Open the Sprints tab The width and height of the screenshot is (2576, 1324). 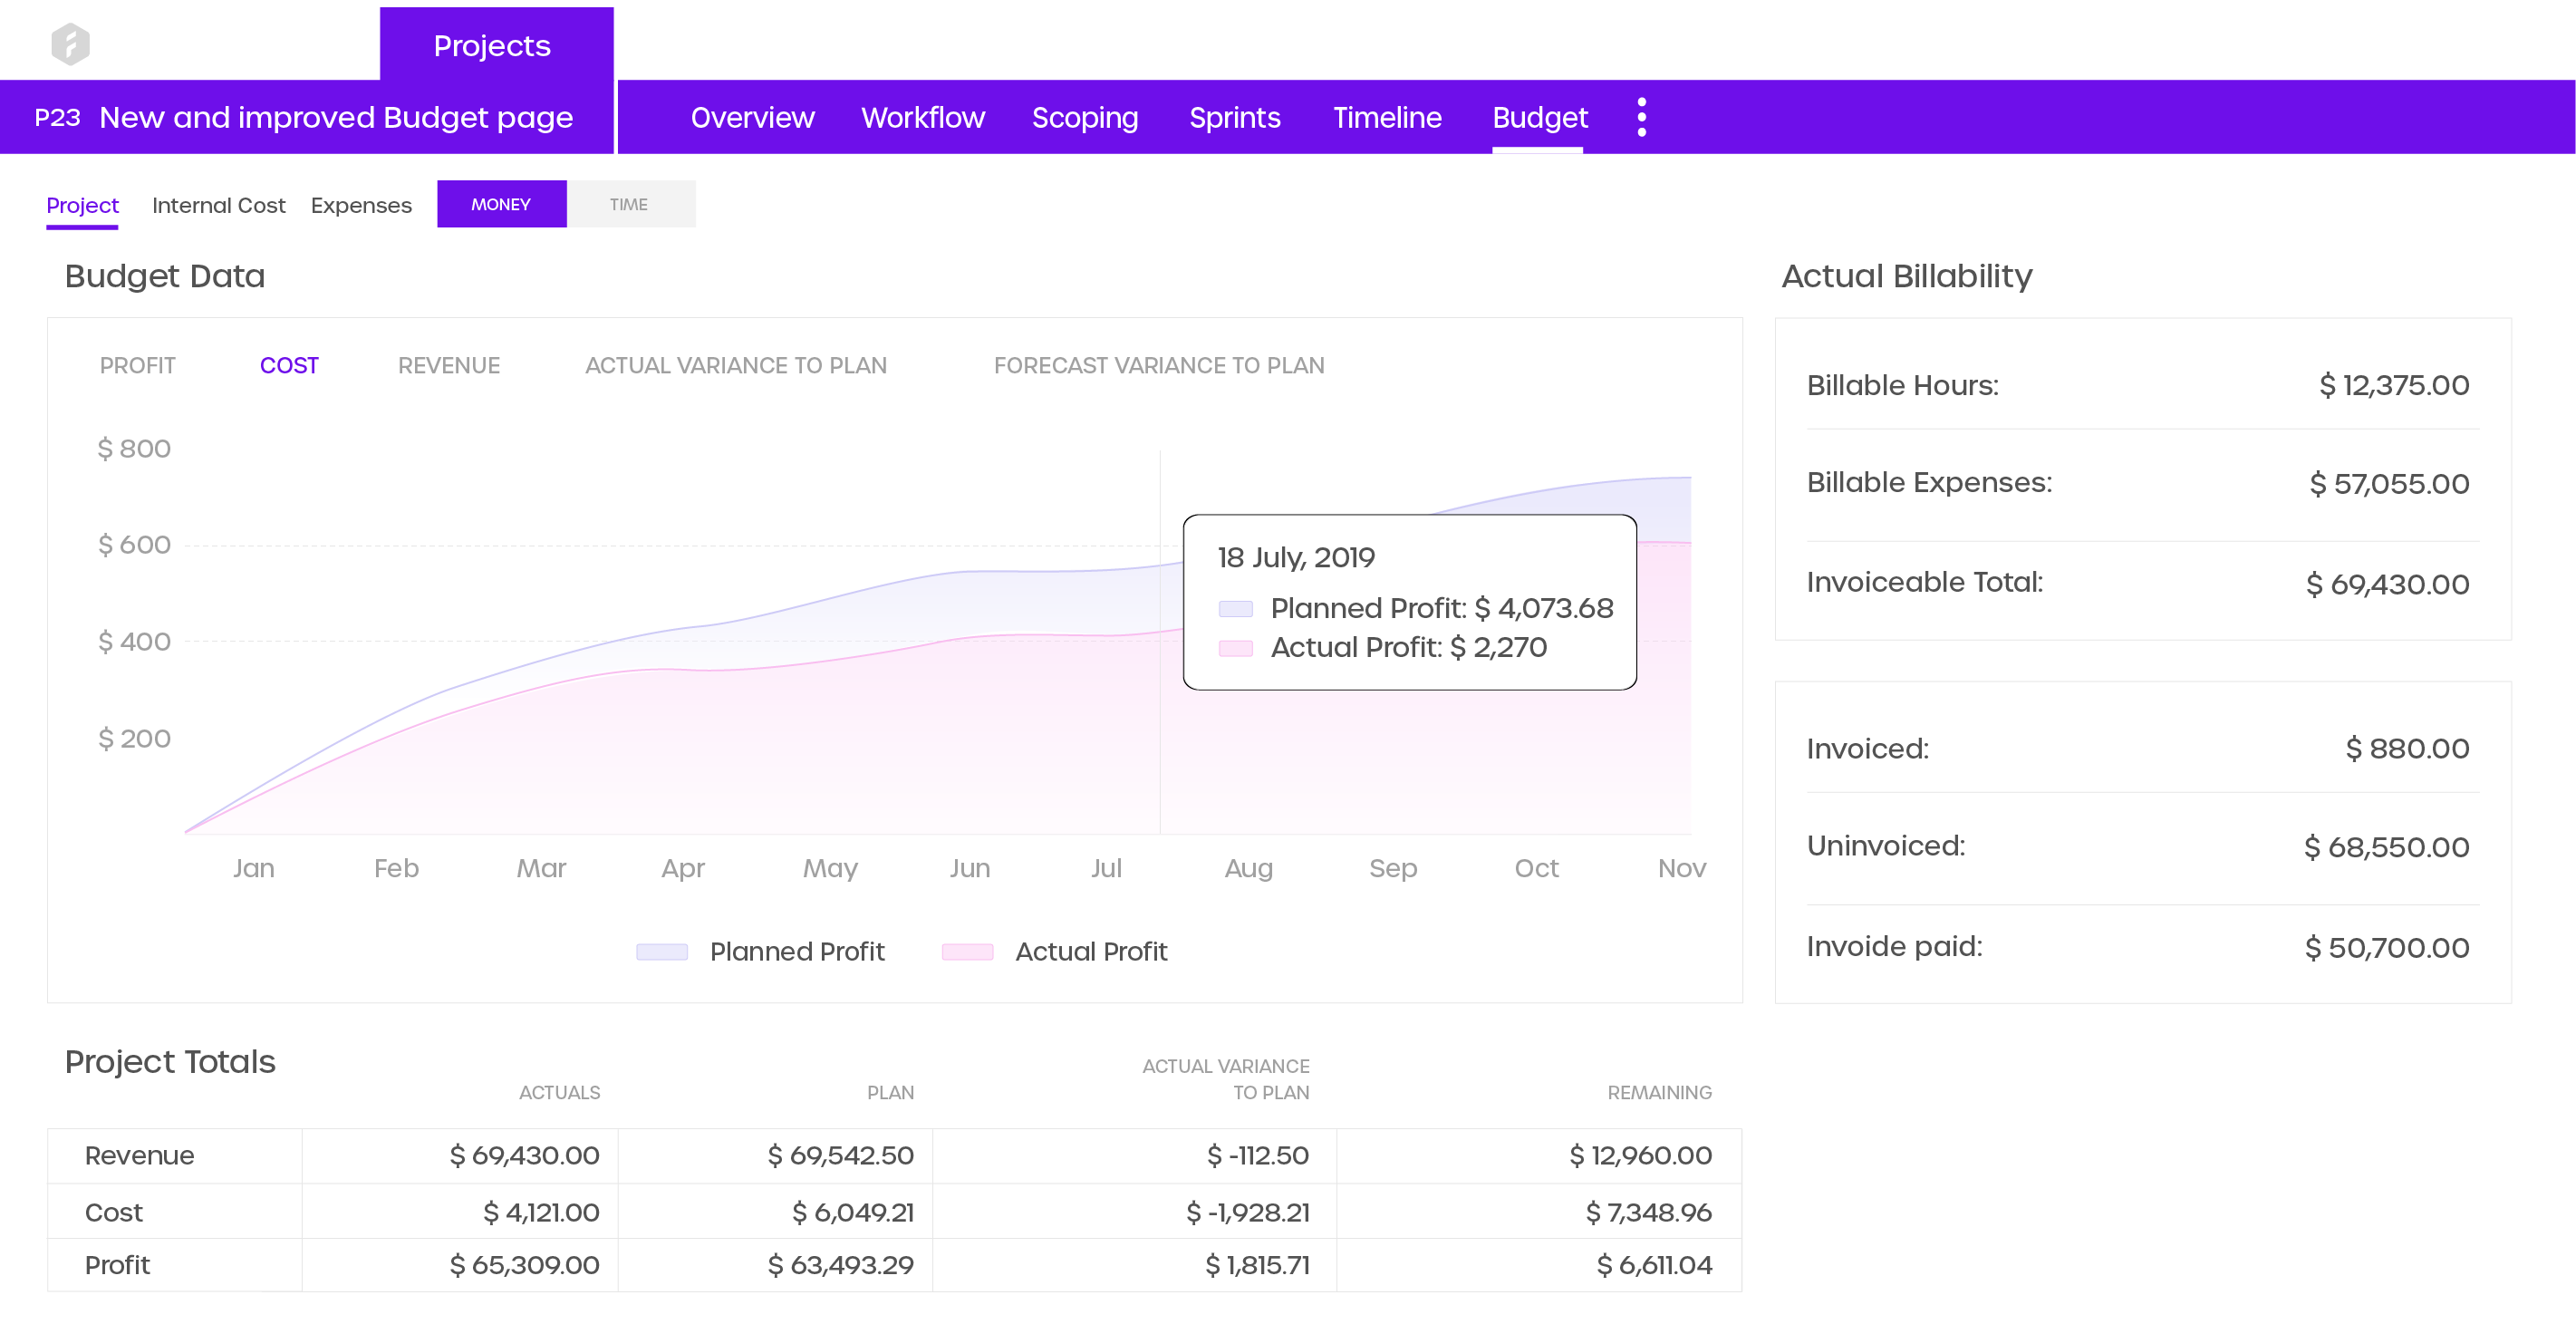coord(1234,117)
